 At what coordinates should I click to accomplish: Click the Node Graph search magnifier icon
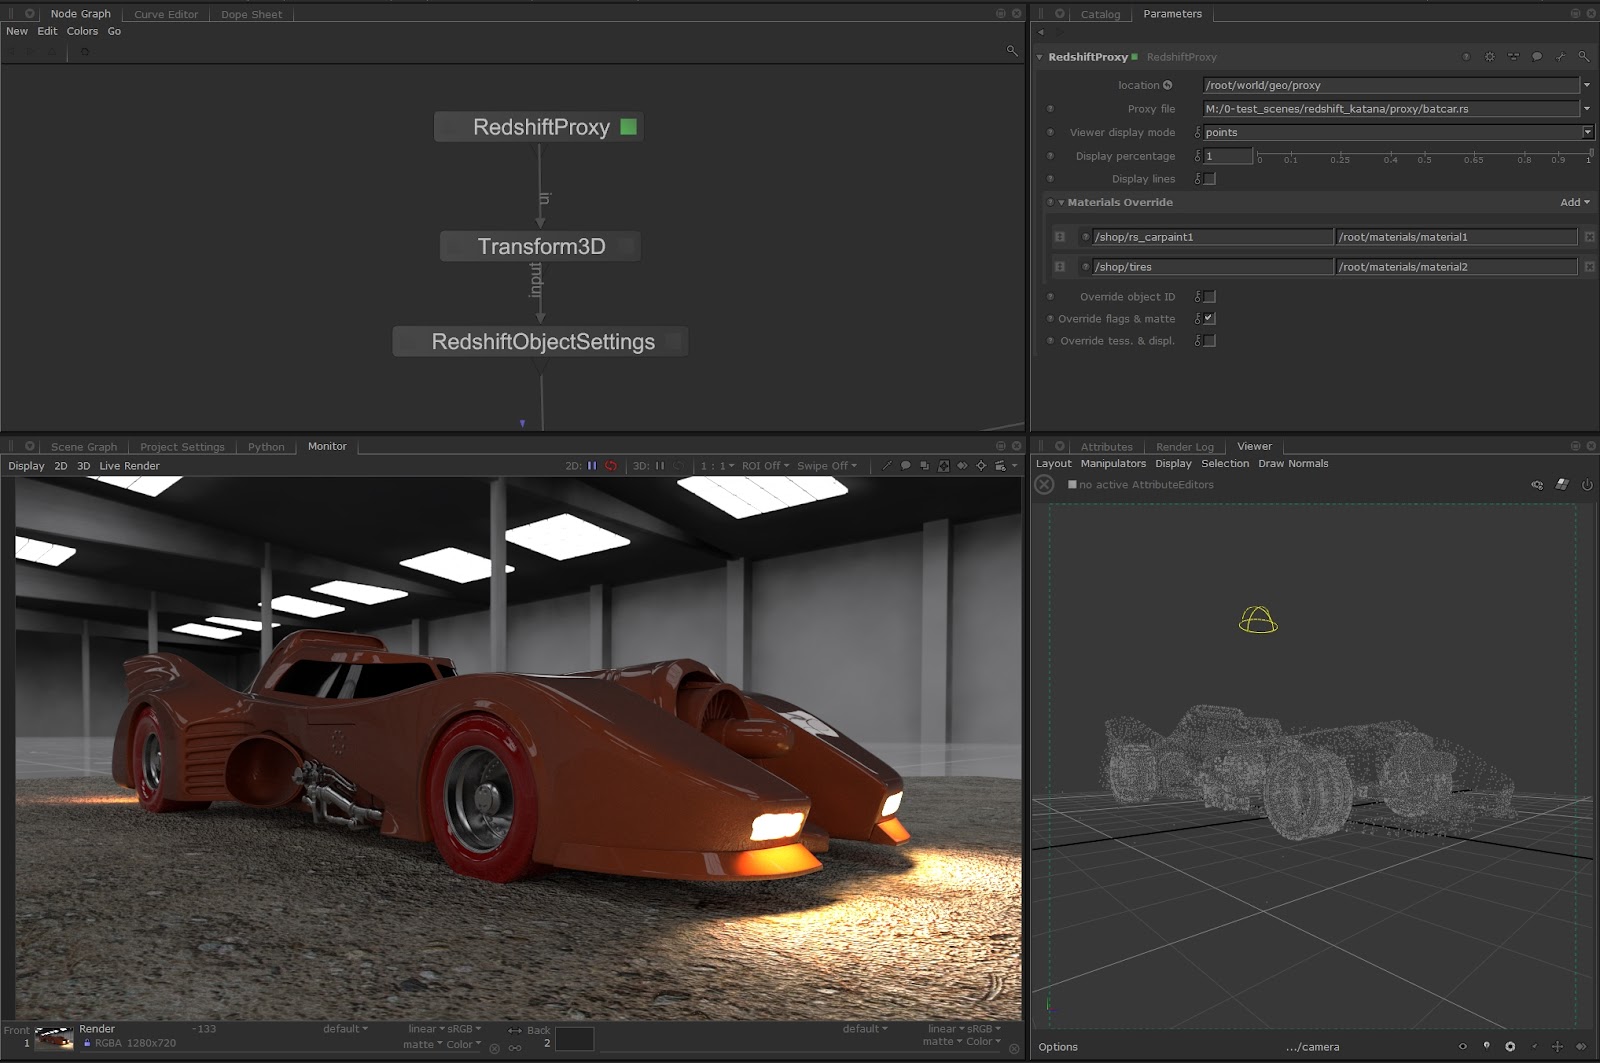1012,50
